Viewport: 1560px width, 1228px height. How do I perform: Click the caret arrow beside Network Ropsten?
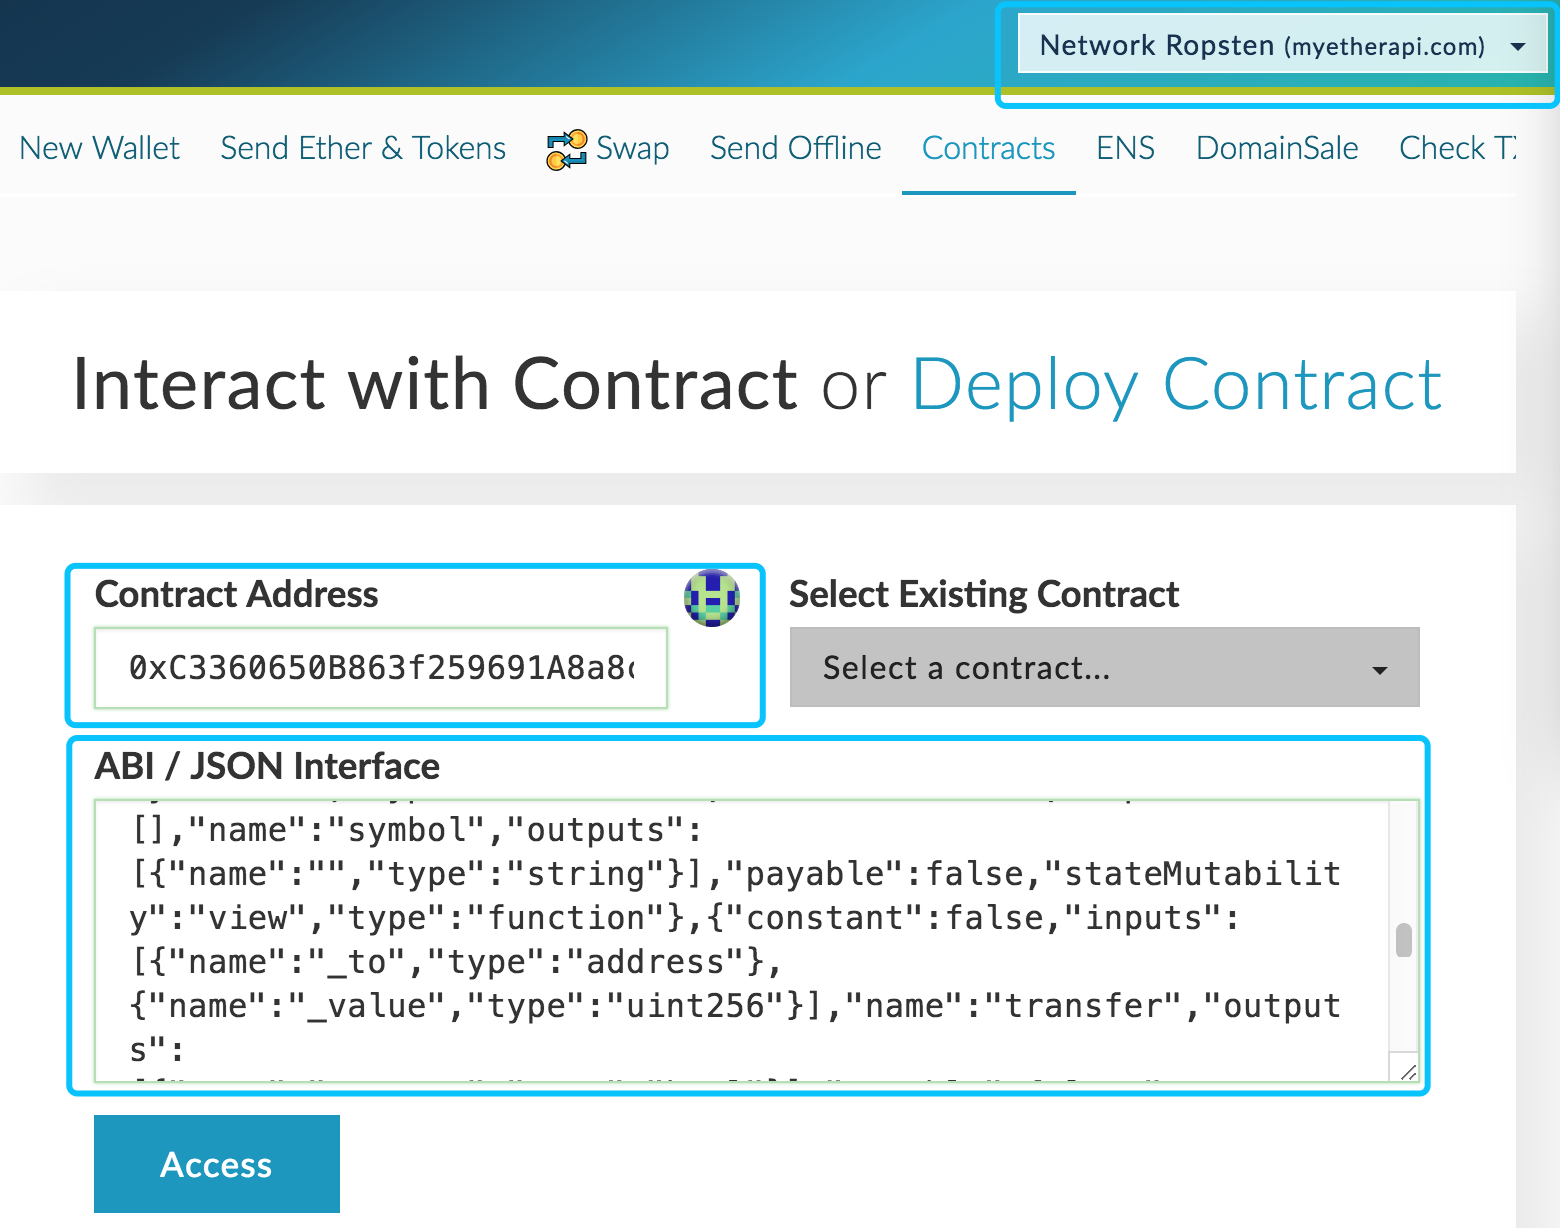1518,47
